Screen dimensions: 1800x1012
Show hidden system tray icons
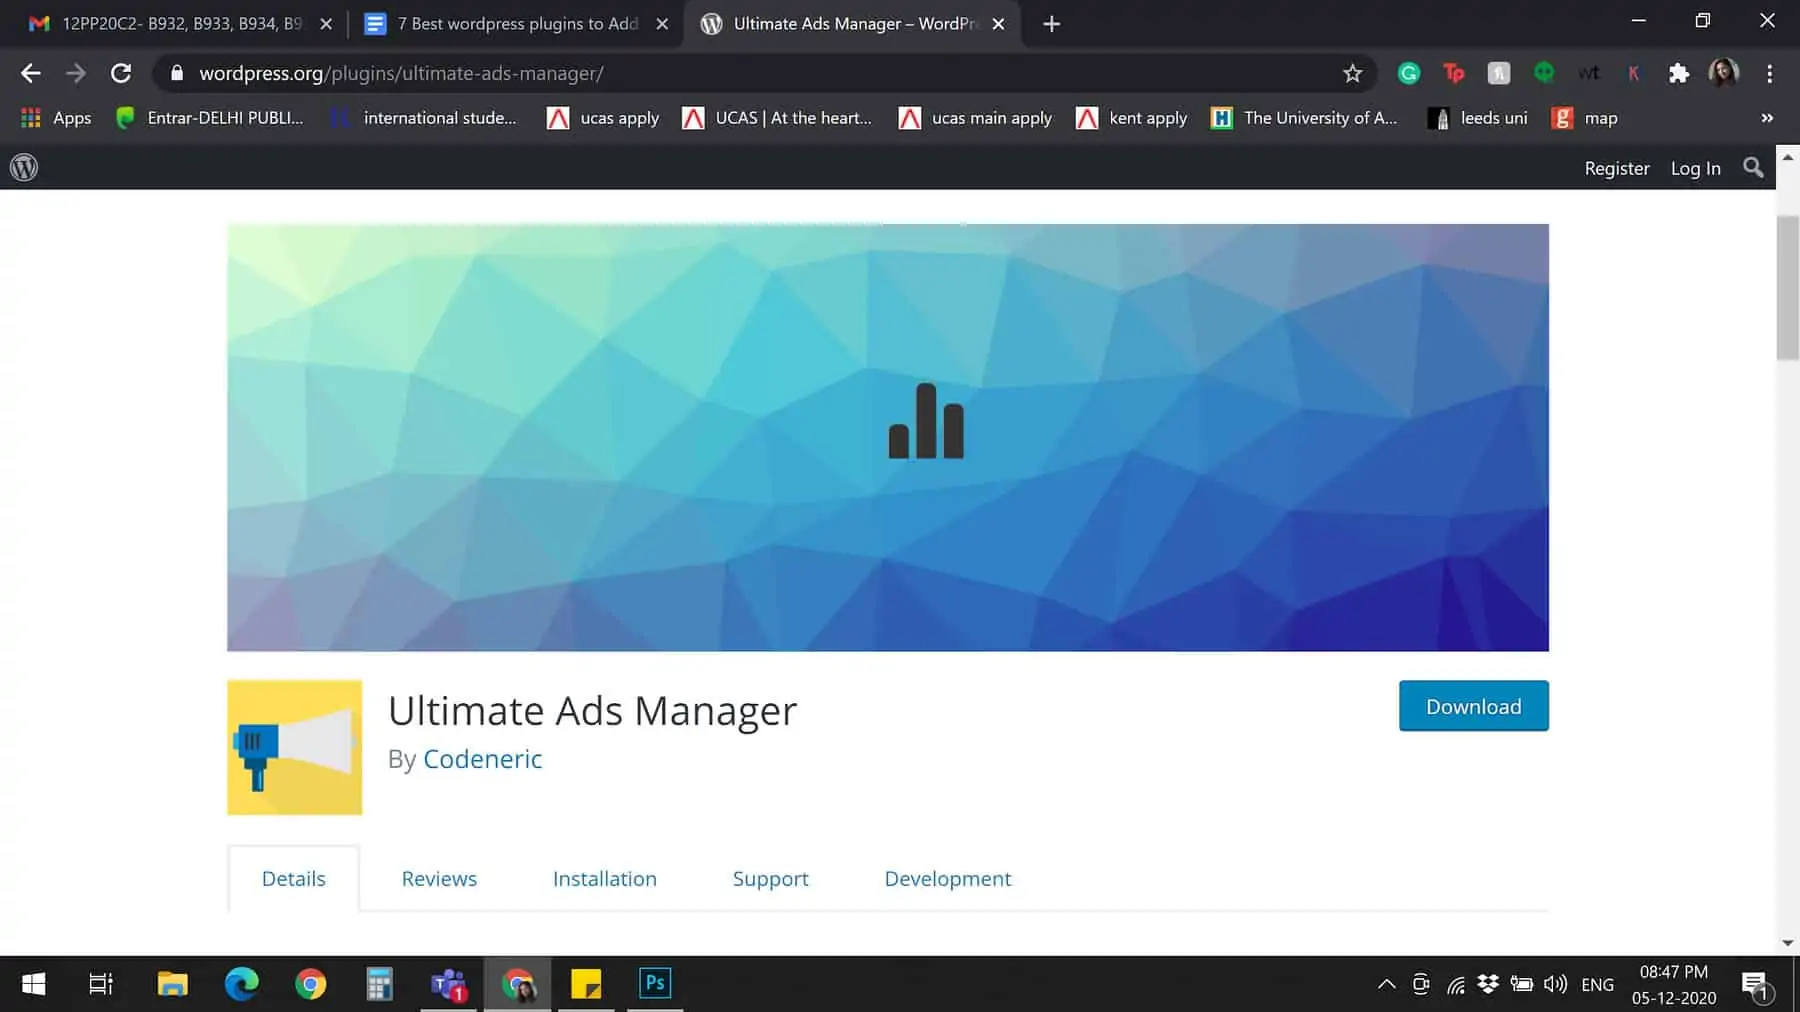(x=1386, y=984)
